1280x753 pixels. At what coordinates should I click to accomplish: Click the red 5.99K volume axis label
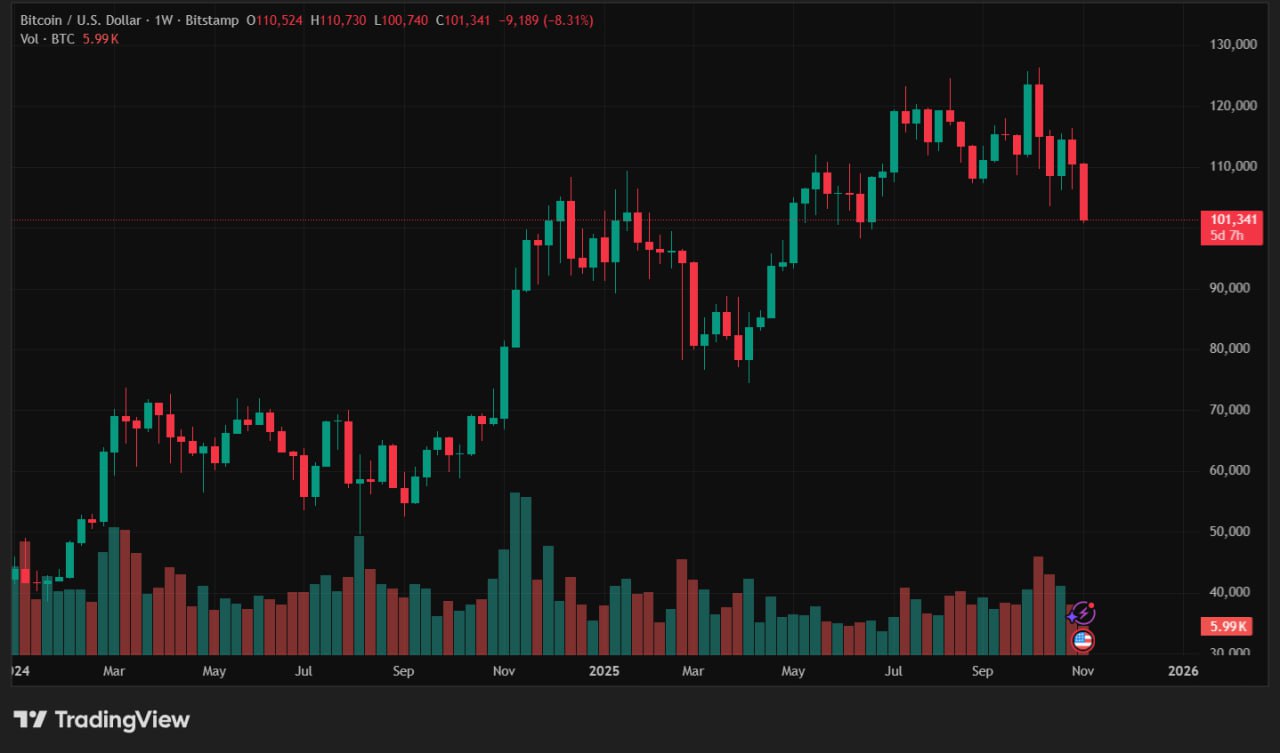click(1229, 627)
